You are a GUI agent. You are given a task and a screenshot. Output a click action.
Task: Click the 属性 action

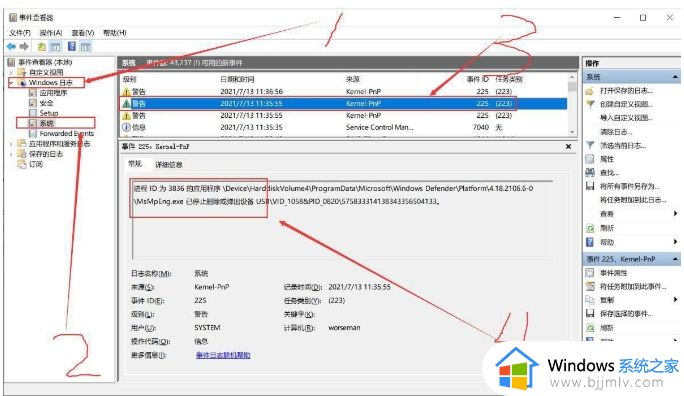tap(607, 159)
